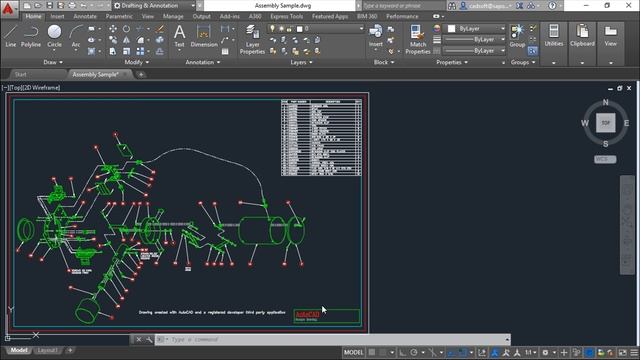Click the Group tool

pos(517,36)
